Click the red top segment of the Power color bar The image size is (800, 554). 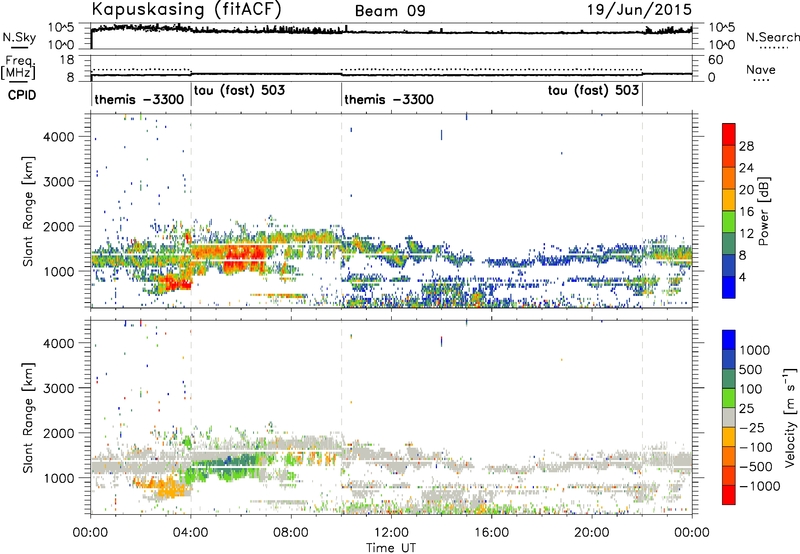tap(729, 134)
